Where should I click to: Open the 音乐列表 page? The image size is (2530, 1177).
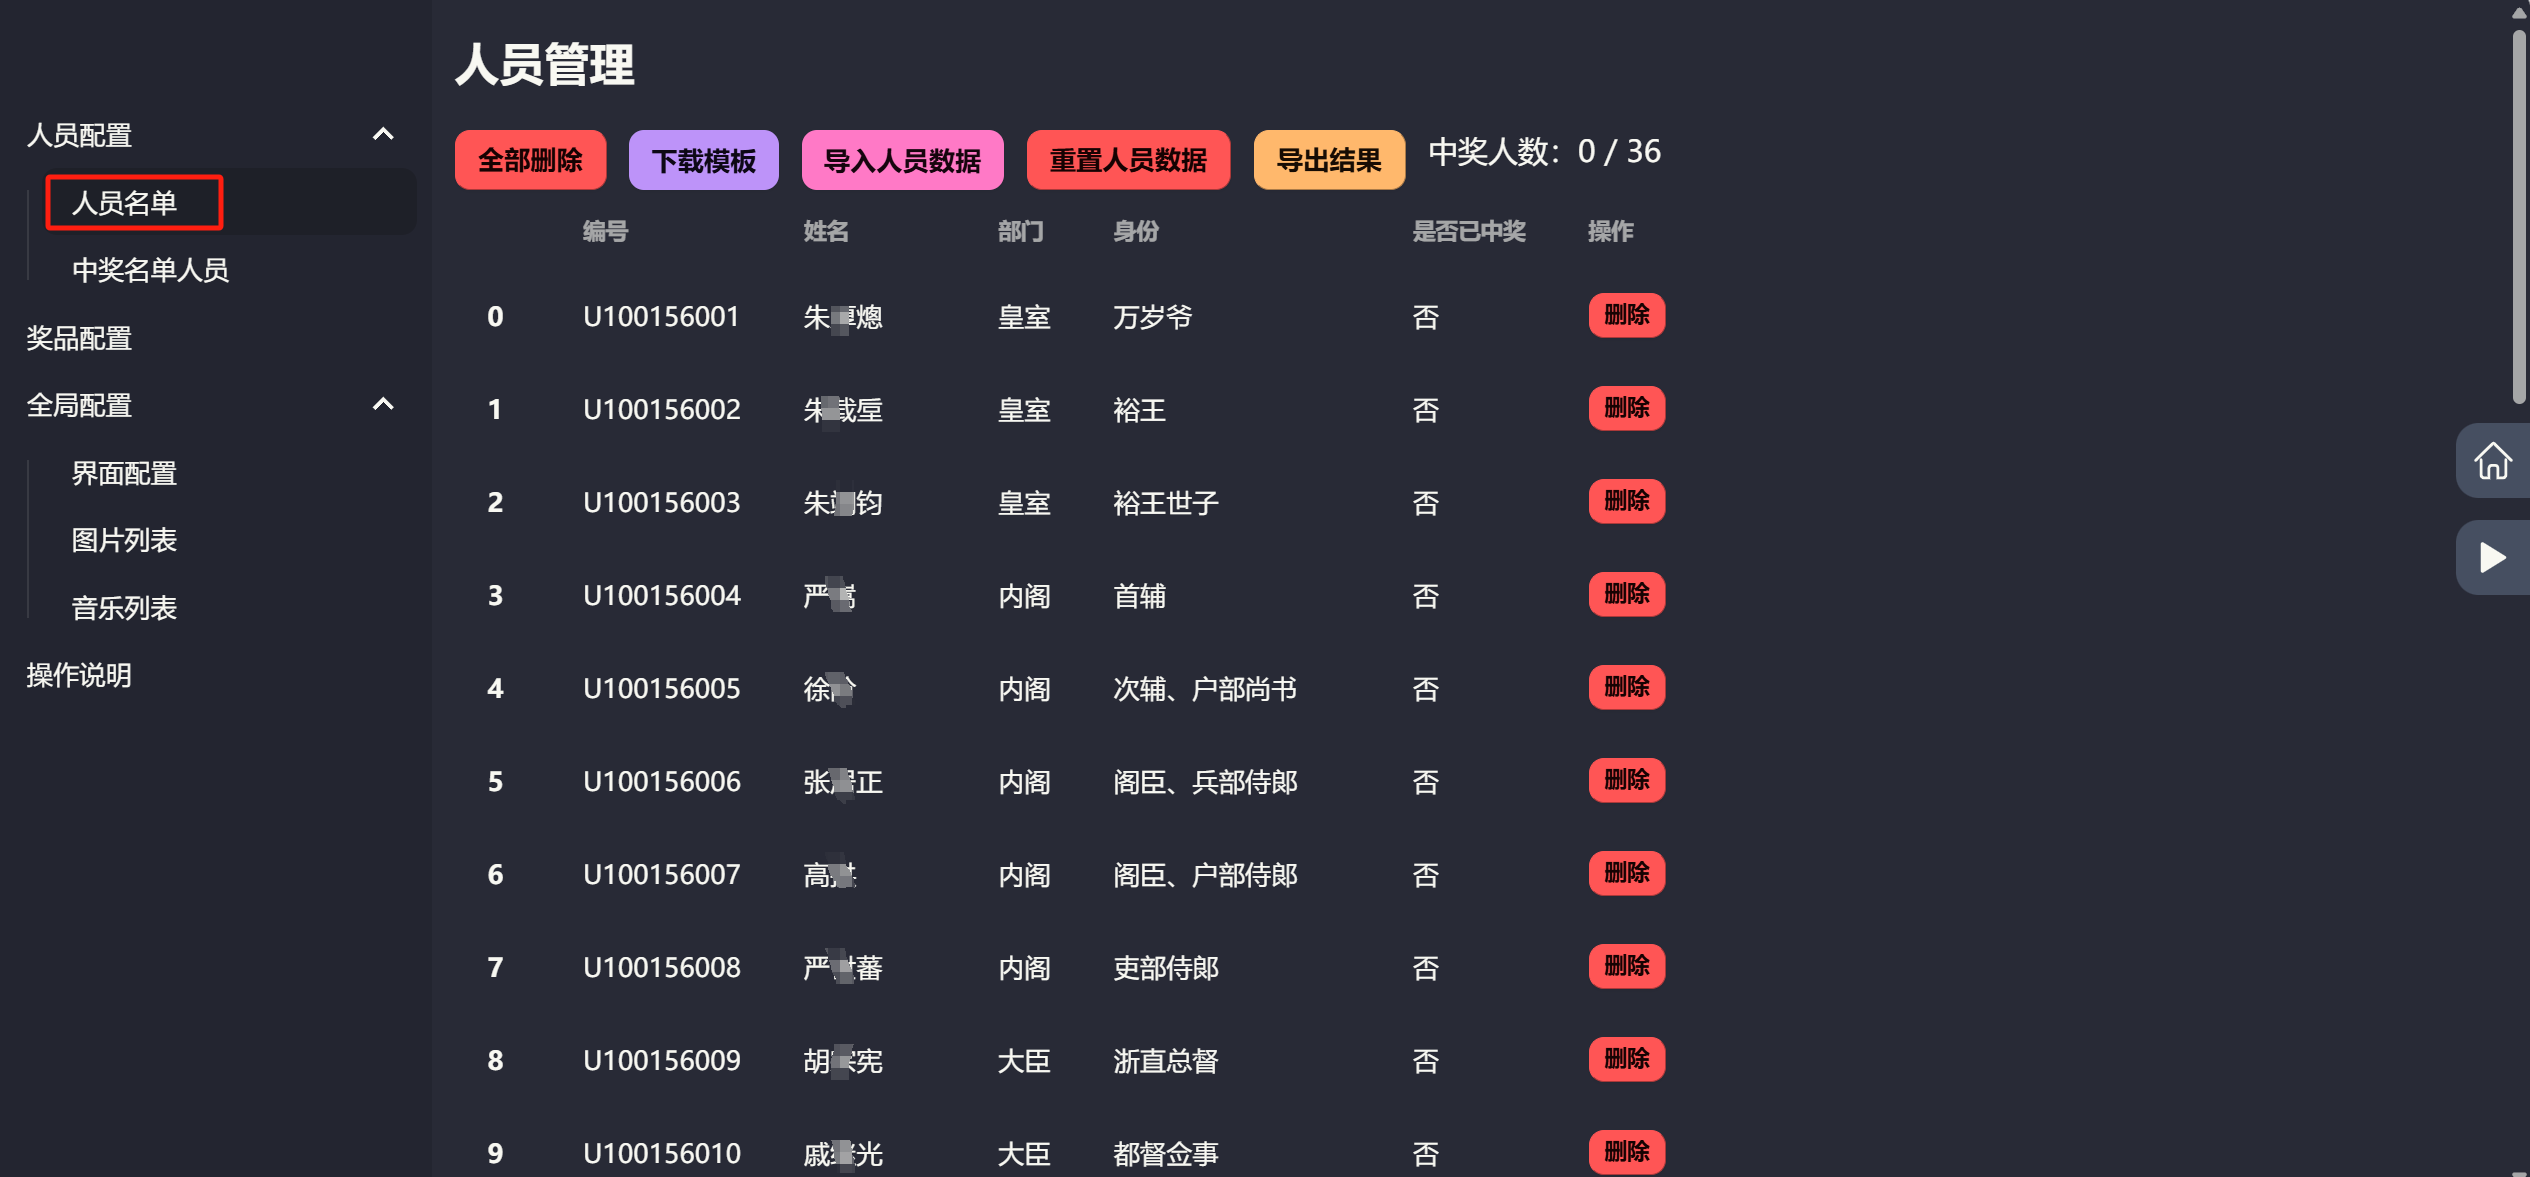click(x=123, y=607)
